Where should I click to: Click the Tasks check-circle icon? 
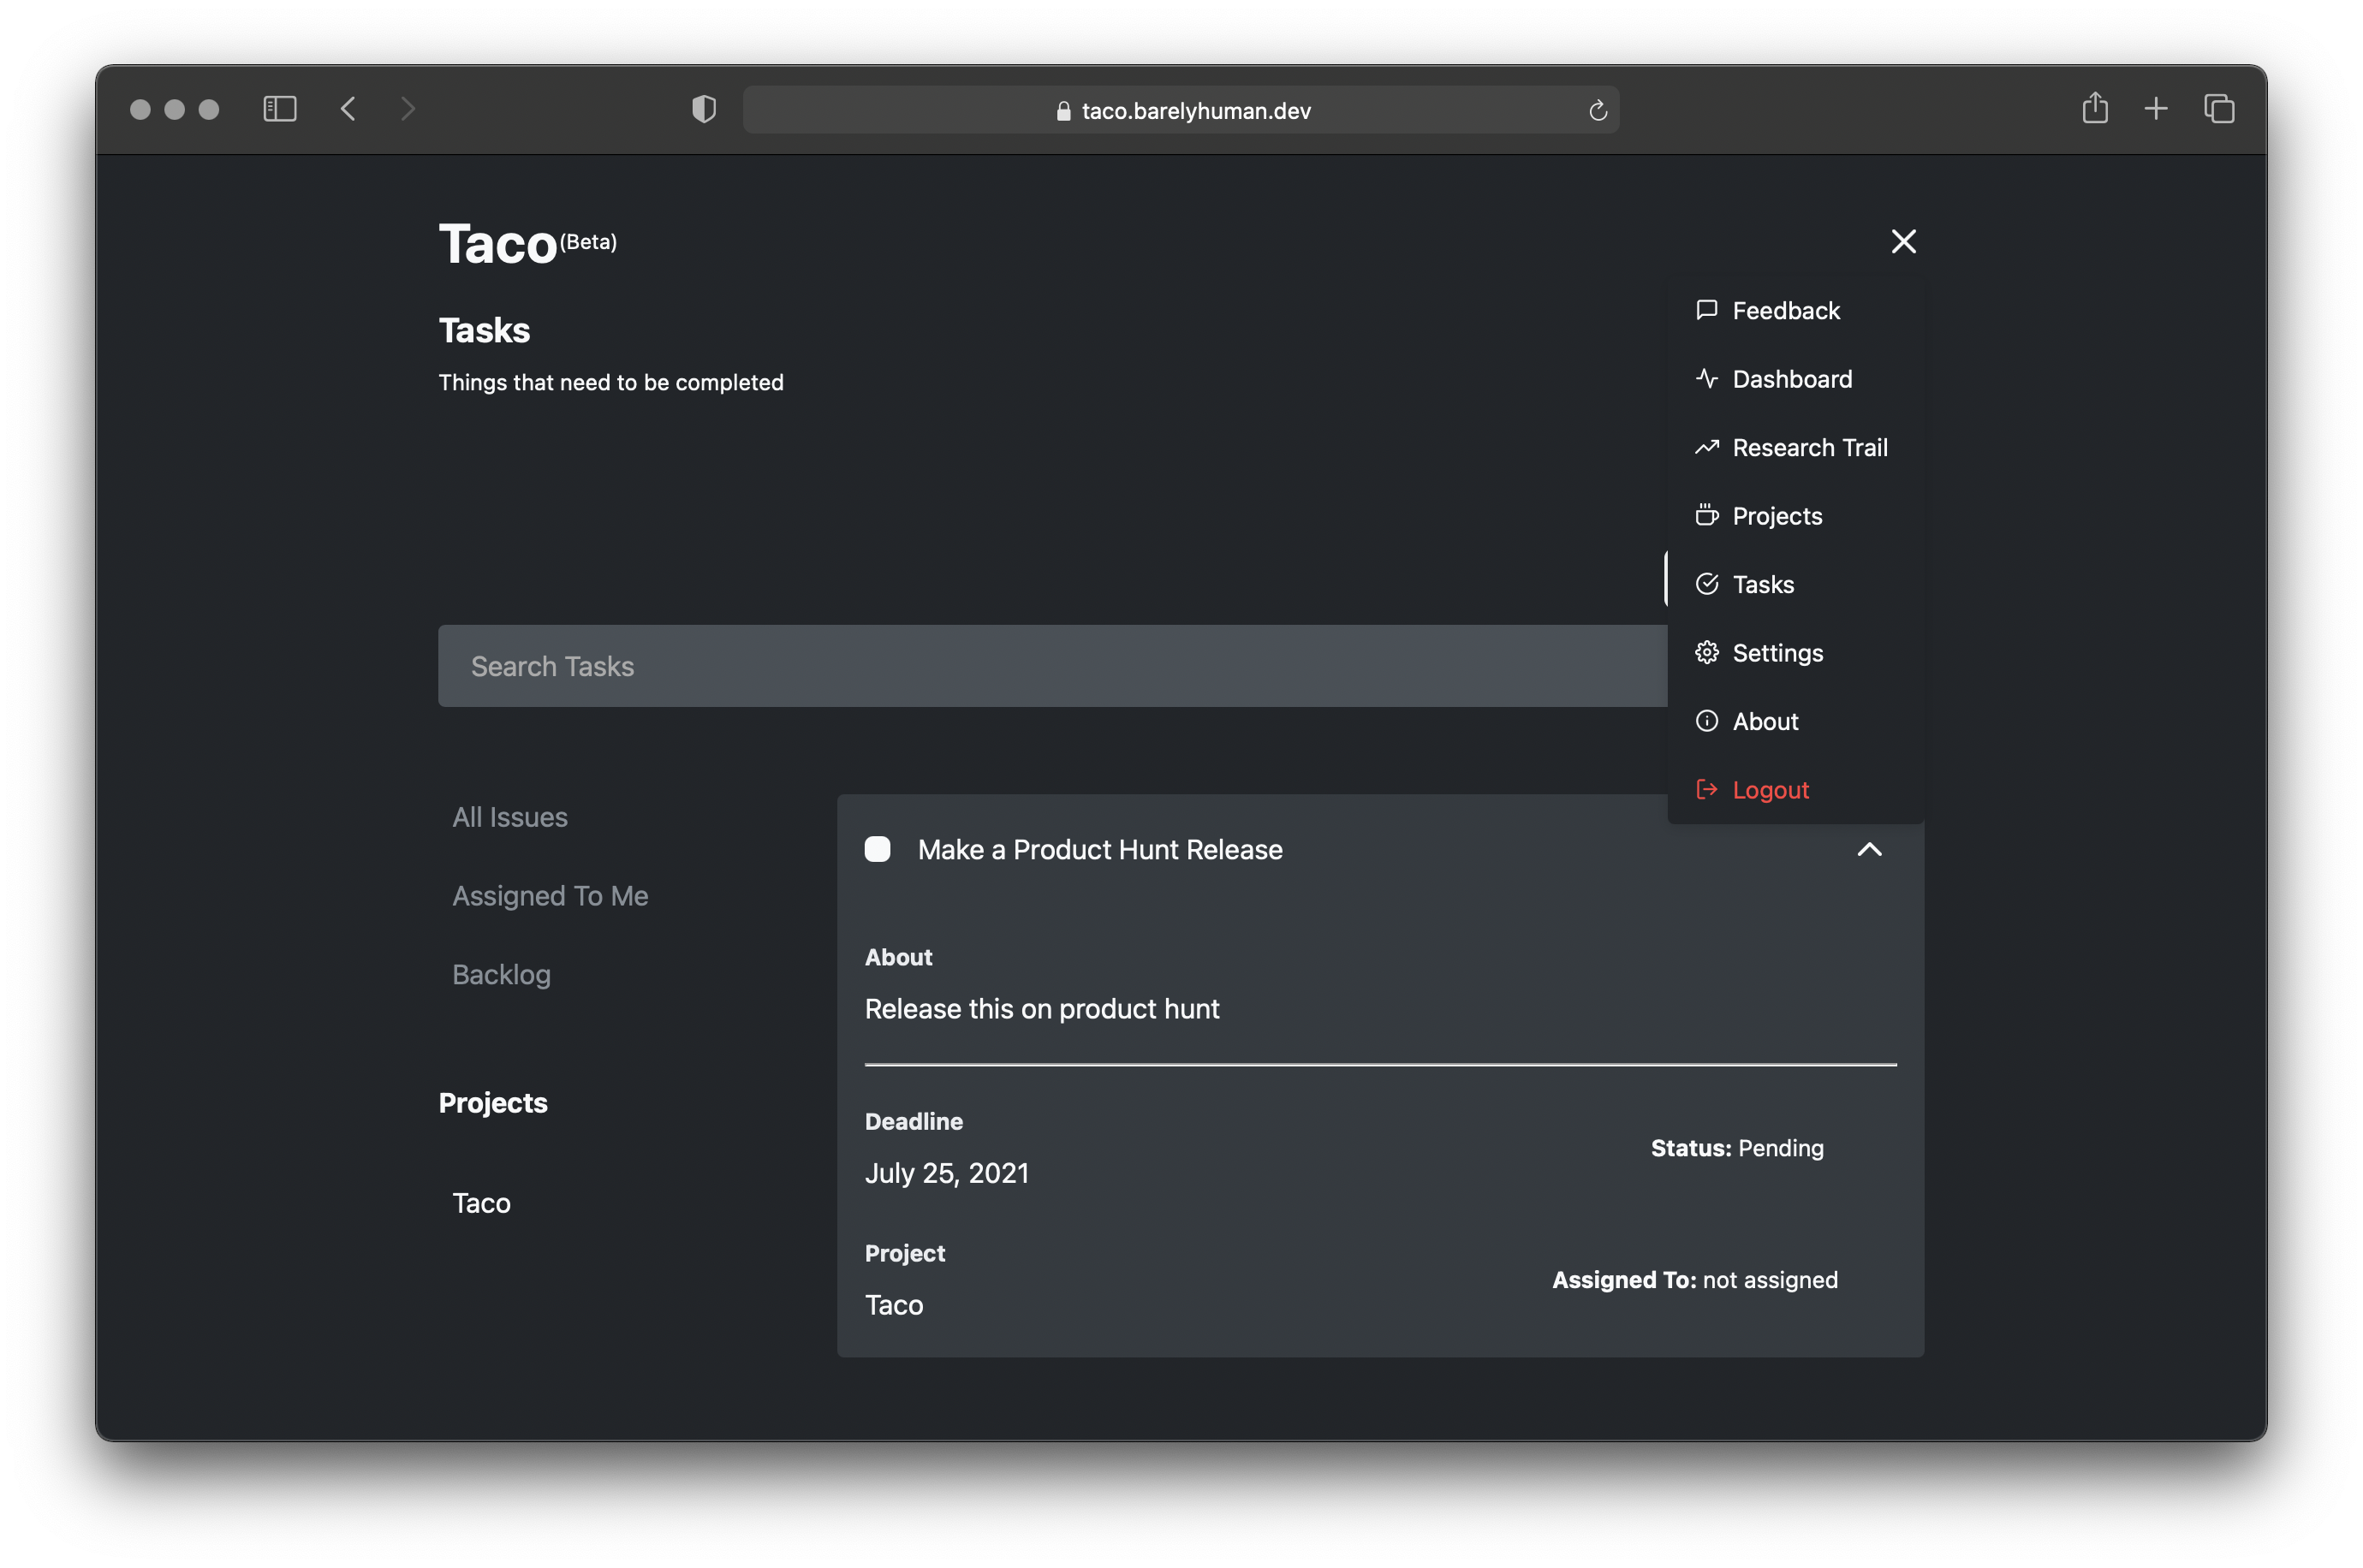click(1707, 583)
